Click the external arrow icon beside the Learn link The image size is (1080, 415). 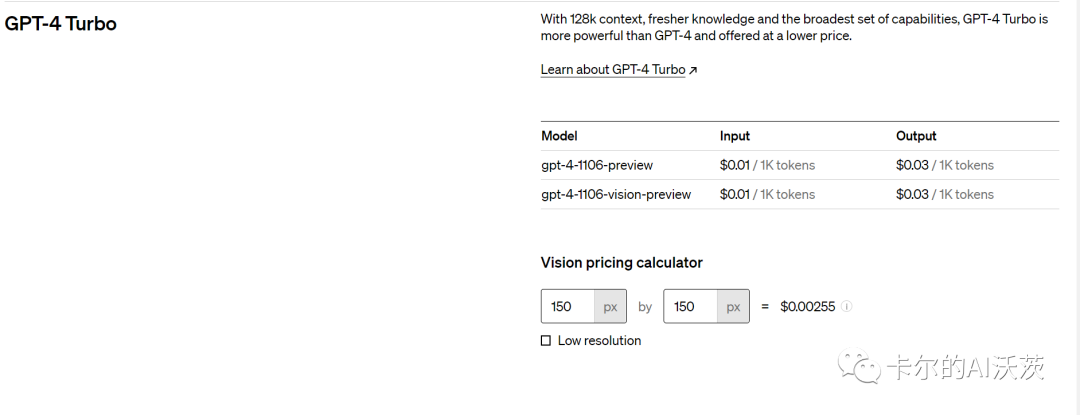coord(694,70)
